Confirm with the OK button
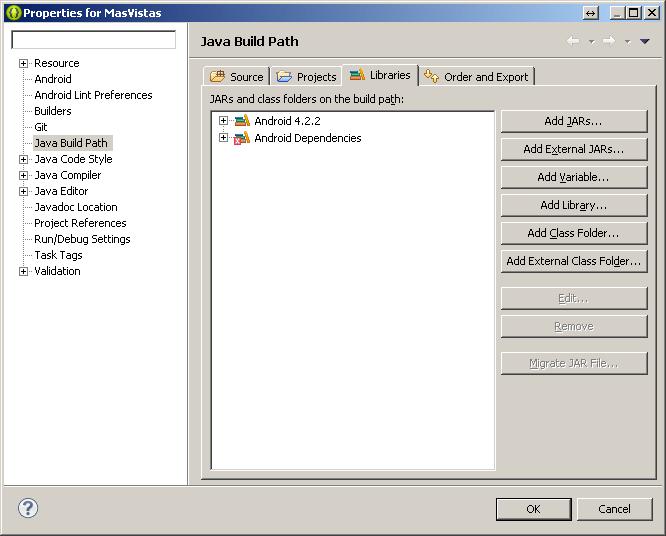Viewport: 666px width, 536px height. (x=533, y=509)
